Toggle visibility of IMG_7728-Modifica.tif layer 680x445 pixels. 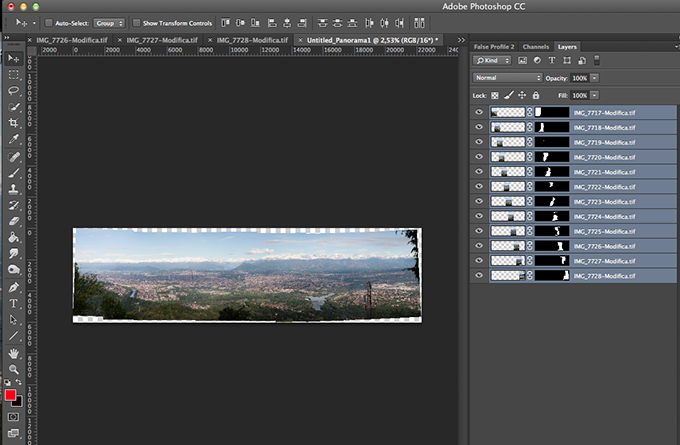[479, 275]
